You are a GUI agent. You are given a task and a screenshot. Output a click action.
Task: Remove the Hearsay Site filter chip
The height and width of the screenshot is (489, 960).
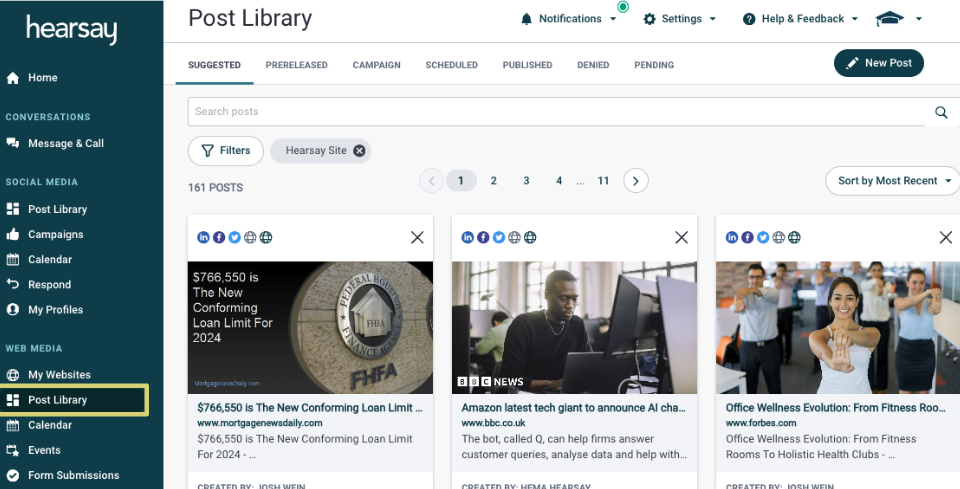(x=359, y=151)
